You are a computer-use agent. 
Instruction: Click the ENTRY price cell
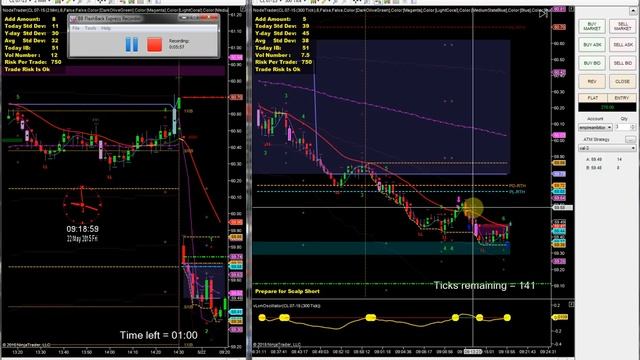(x=622, y=98)
